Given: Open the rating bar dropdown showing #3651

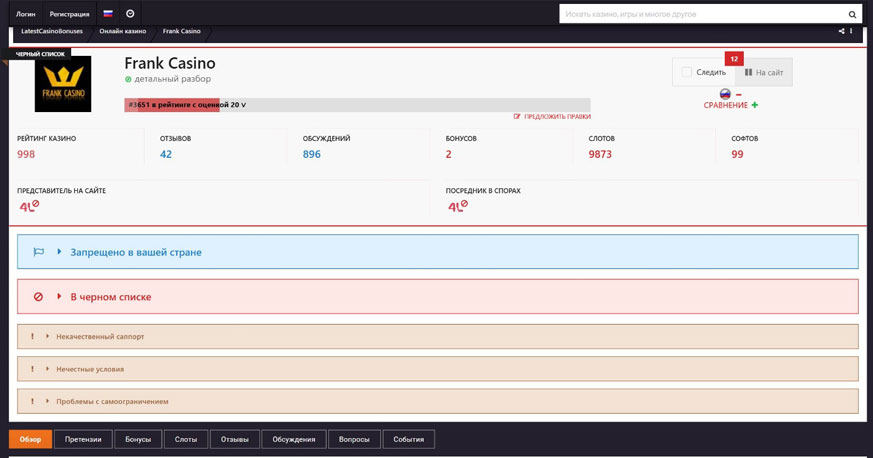Looking at the screenshot, I should (357, 105).
